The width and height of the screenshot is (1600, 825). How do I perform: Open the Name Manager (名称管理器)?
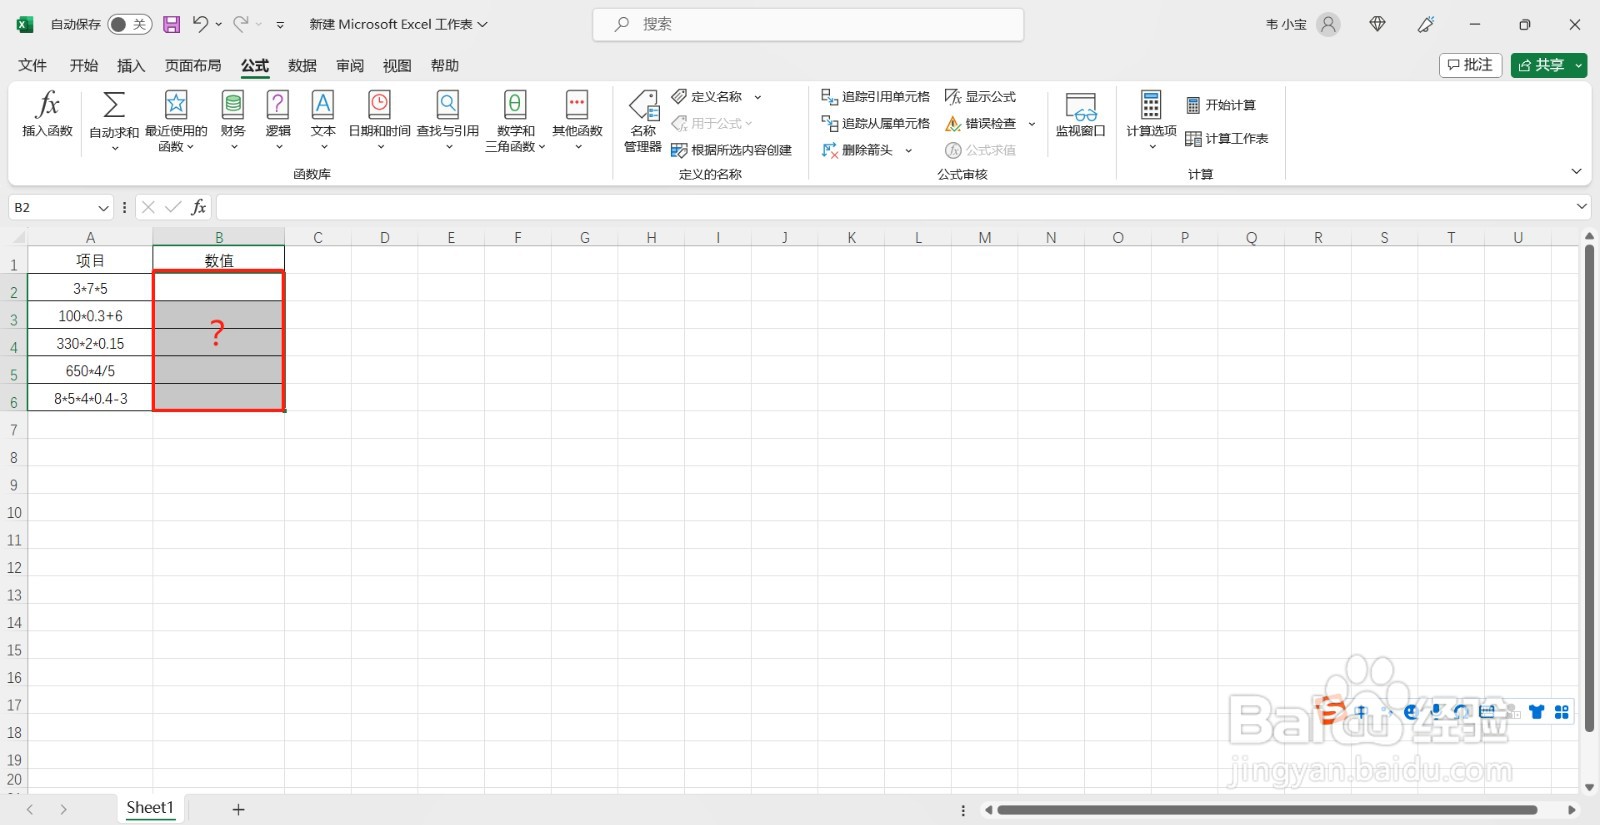(x=643, y=120)
